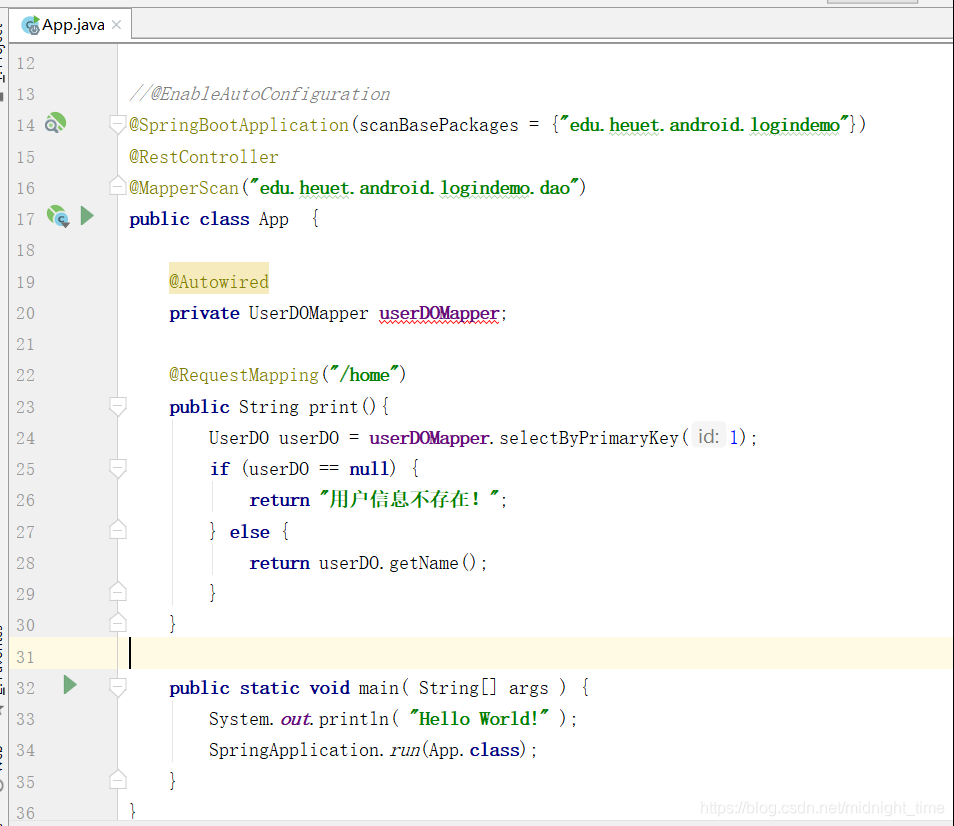Screen dimensions: 954x826
Task: Collapse the print() method fold at line 23
Action: pos(117,406)
